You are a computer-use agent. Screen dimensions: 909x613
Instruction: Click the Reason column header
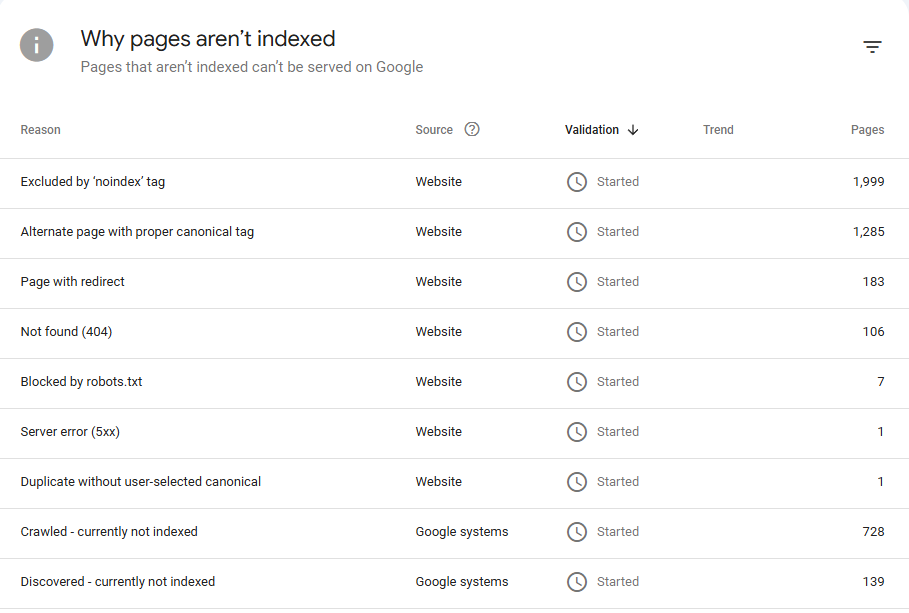pos(40,130)
